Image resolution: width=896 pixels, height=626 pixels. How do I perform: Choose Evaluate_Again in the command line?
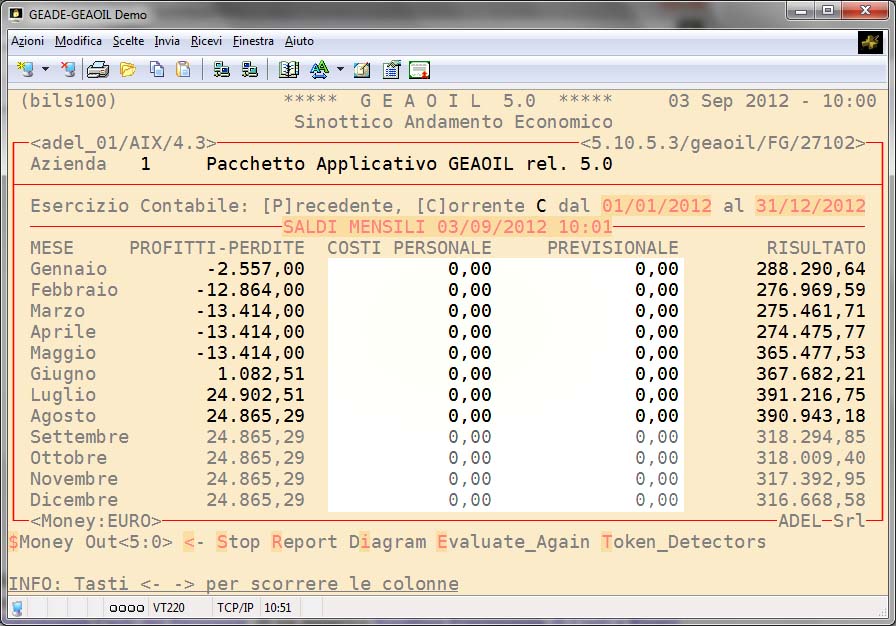click(x=512, y=542)
